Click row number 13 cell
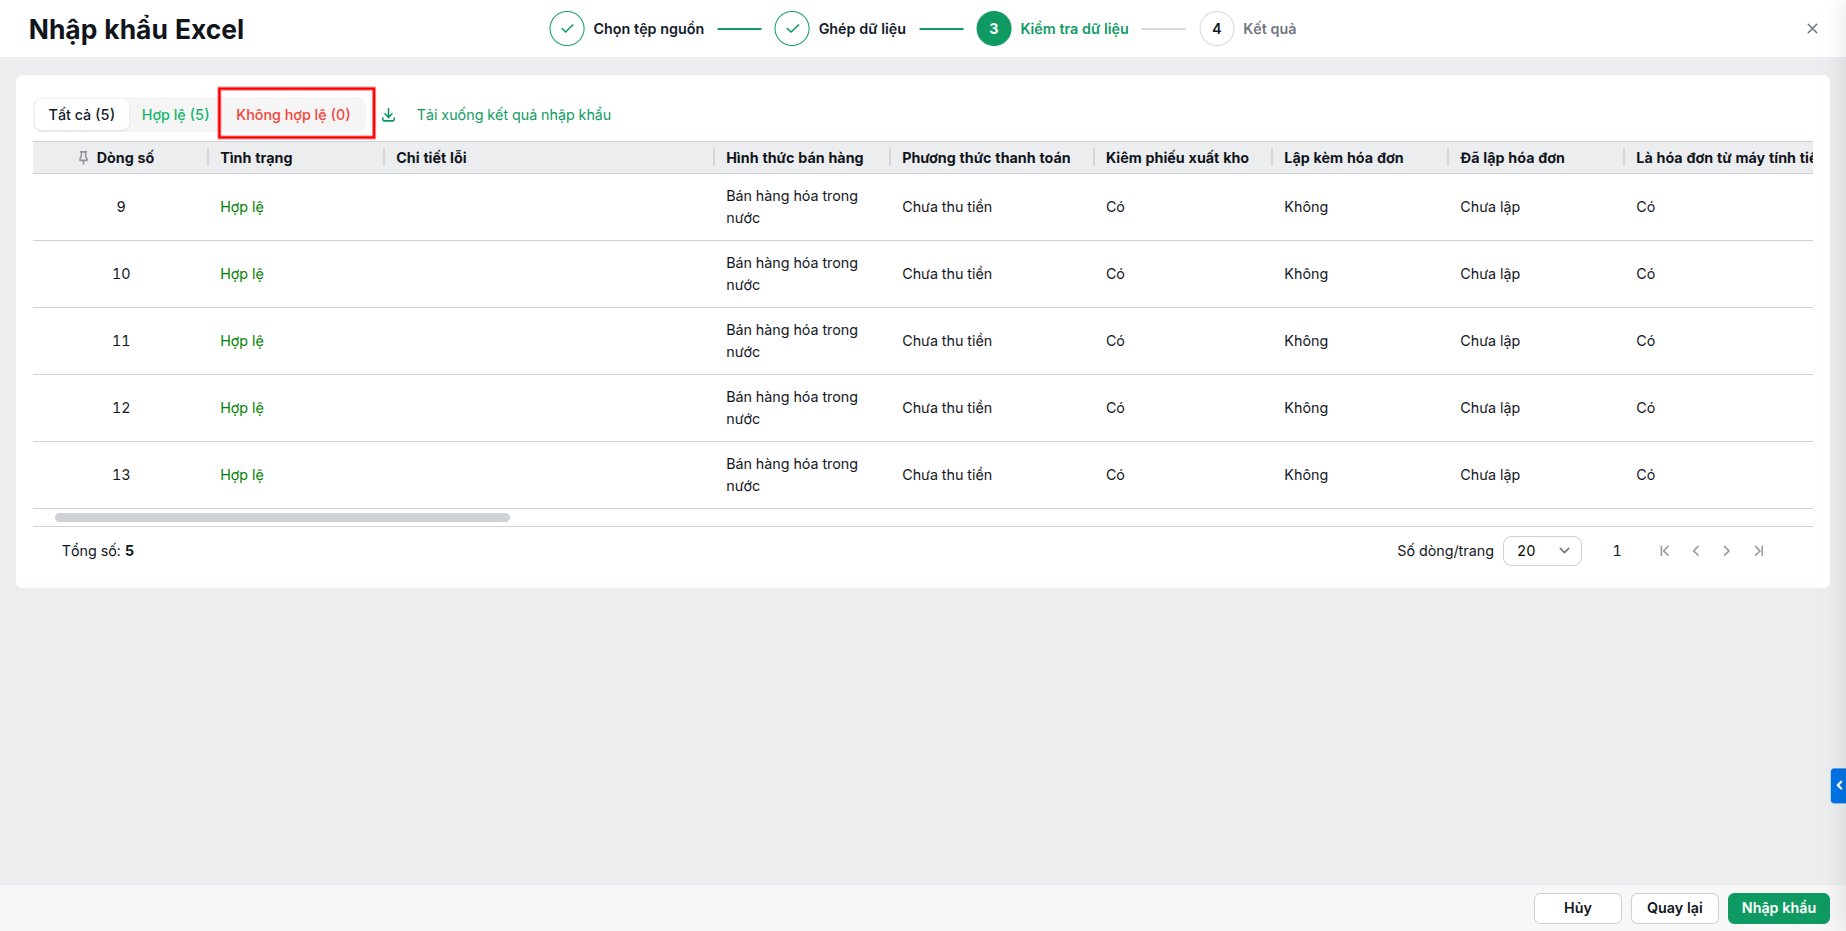Screen dimensions: 1846x931 pyautogui.click(x=121, y=475)
